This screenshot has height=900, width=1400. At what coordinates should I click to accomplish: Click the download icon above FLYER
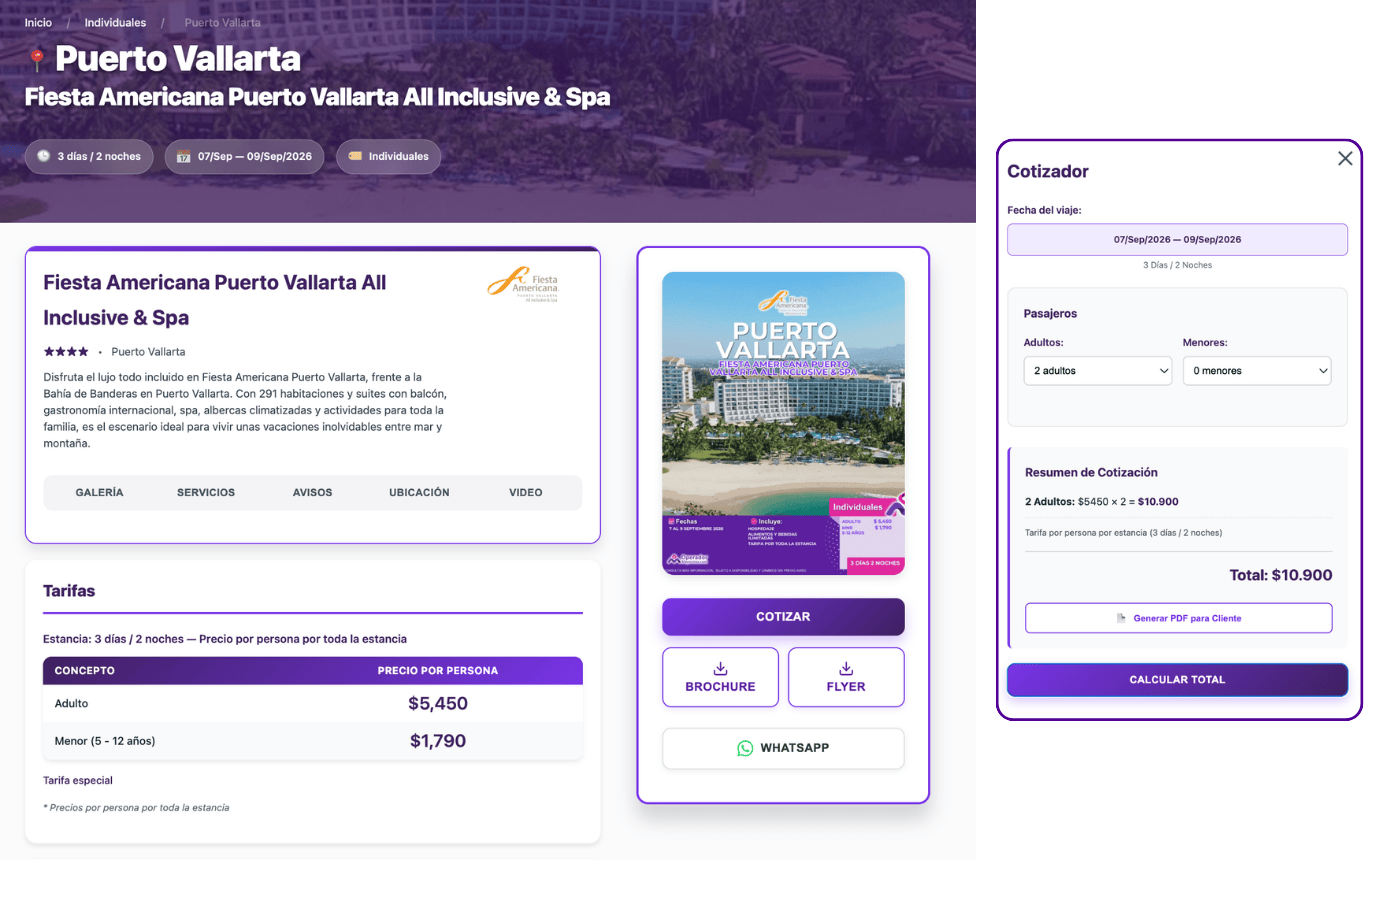[846, 668]
